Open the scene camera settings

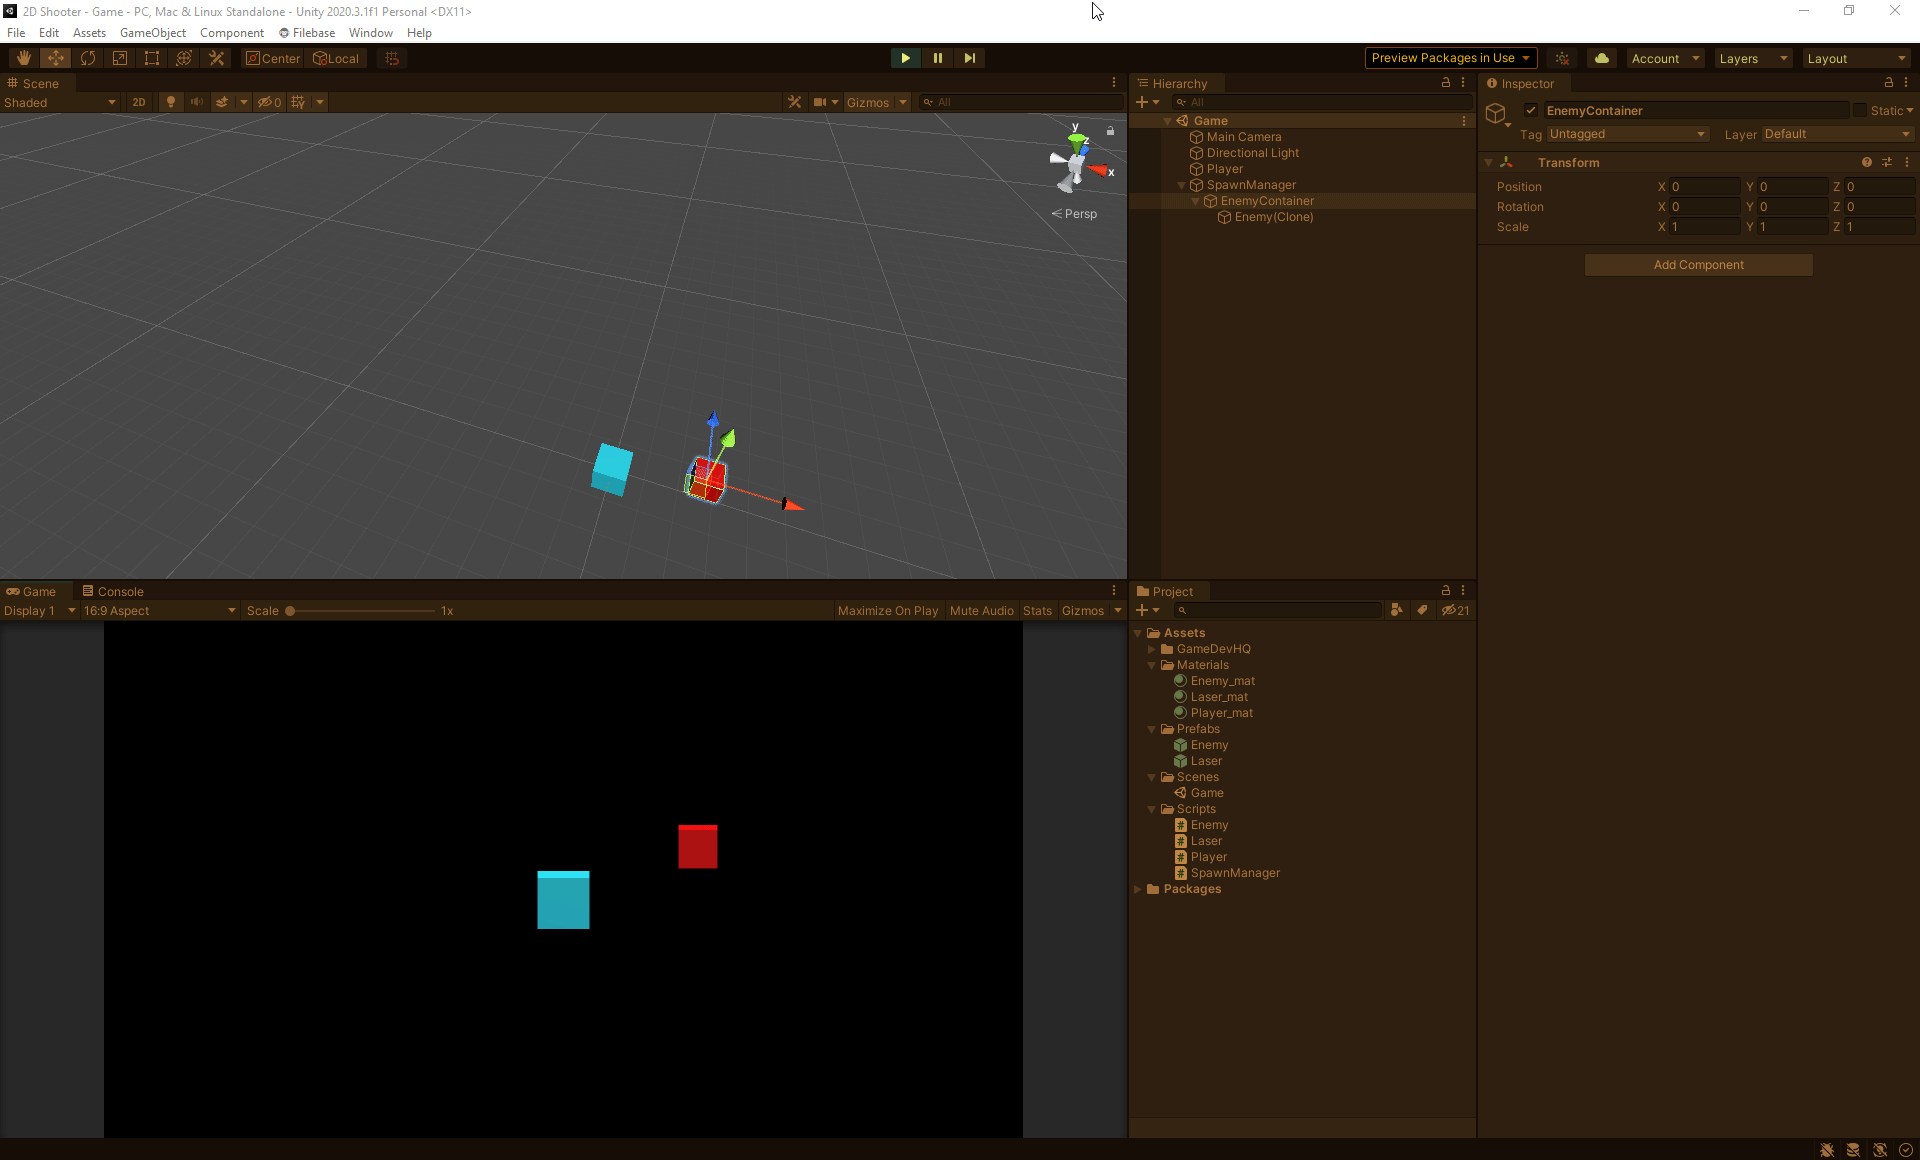click(820, 102)
